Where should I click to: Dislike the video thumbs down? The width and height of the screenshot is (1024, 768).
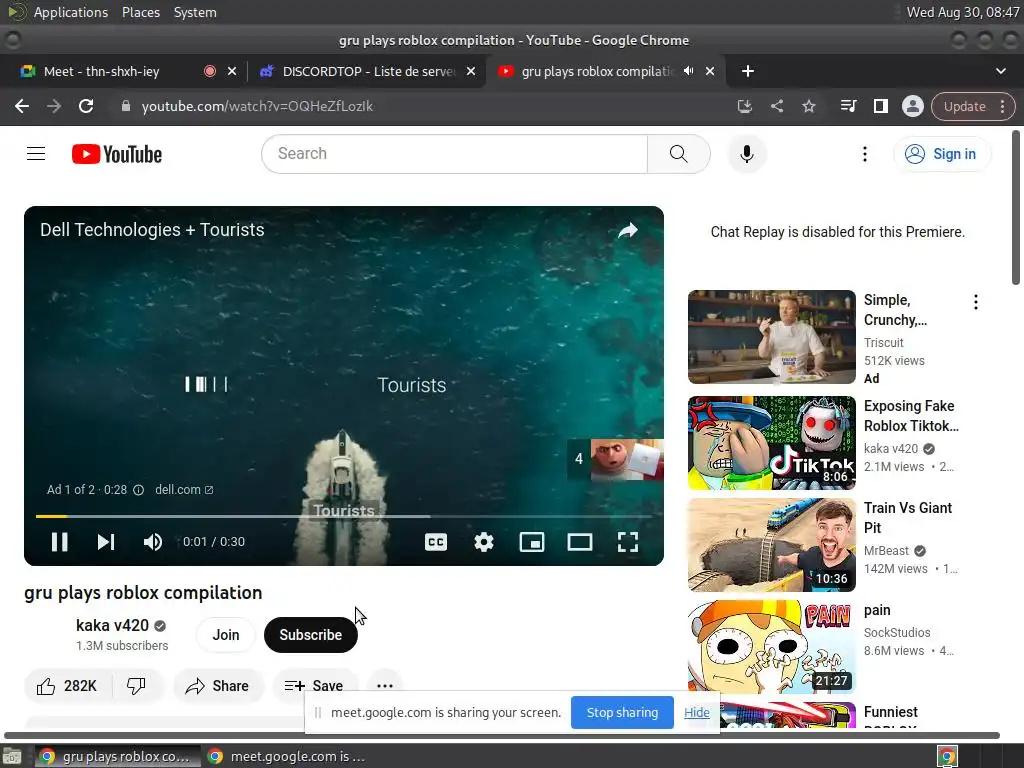click(136, 686)
